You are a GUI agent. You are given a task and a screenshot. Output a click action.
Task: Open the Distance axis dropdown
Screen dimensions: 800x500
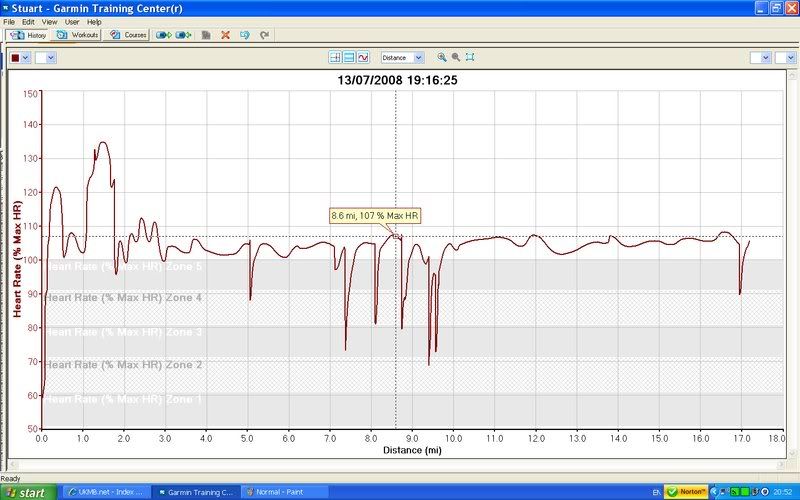pos(418,58)
